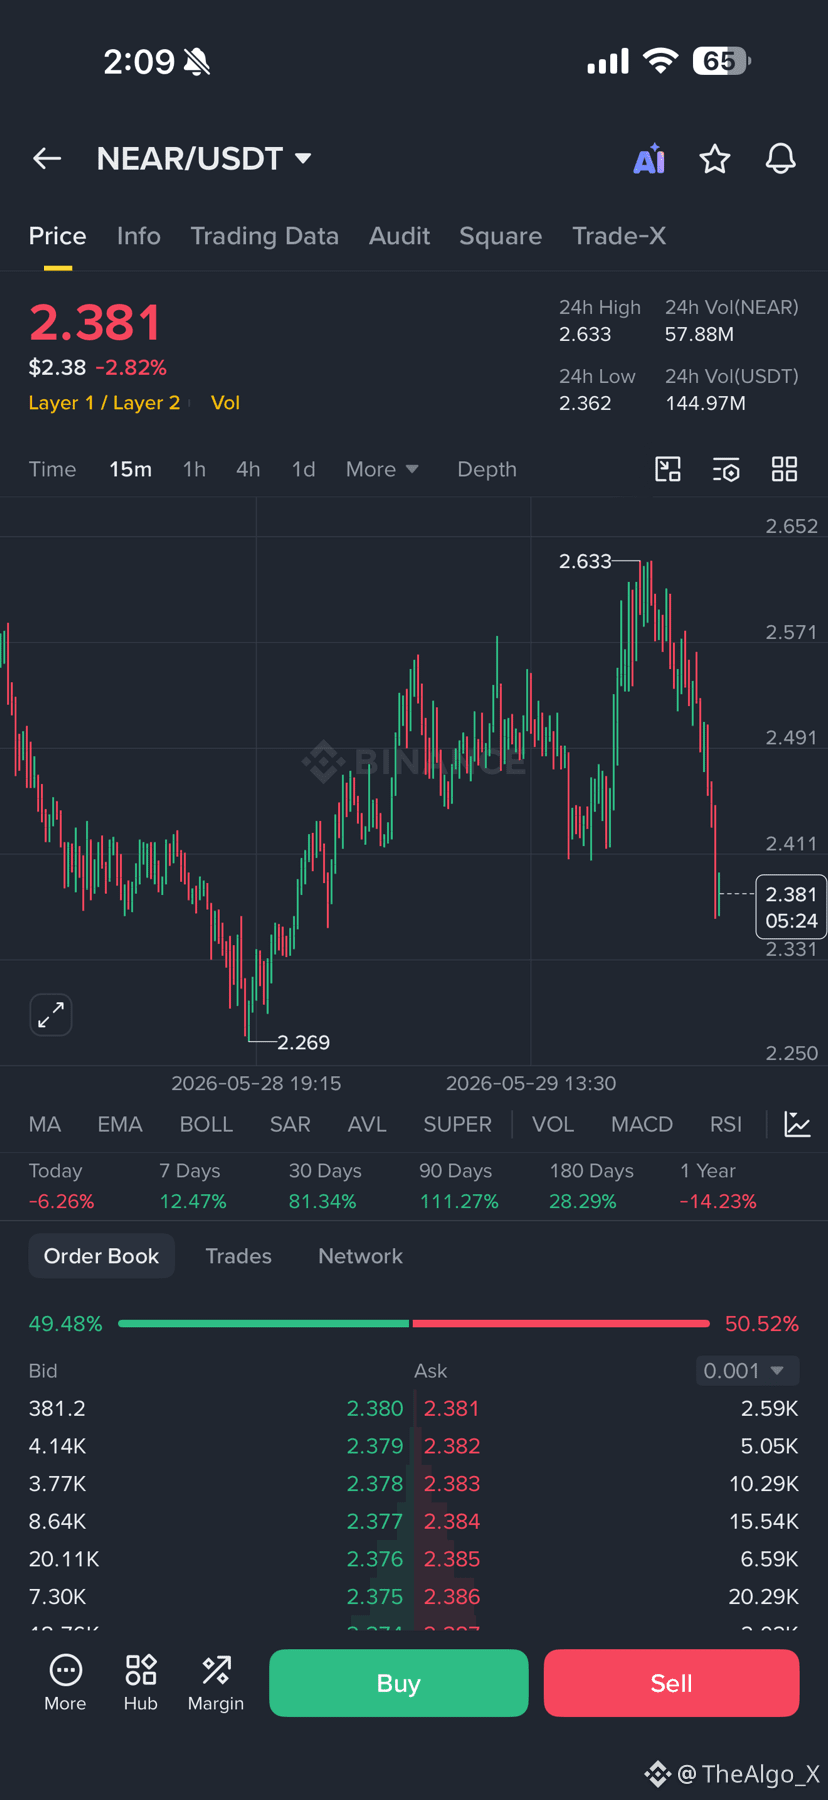This screenshot has width=828, height=1800.
Task: Open the Margin trading icon
Action: coord(216,1682)
